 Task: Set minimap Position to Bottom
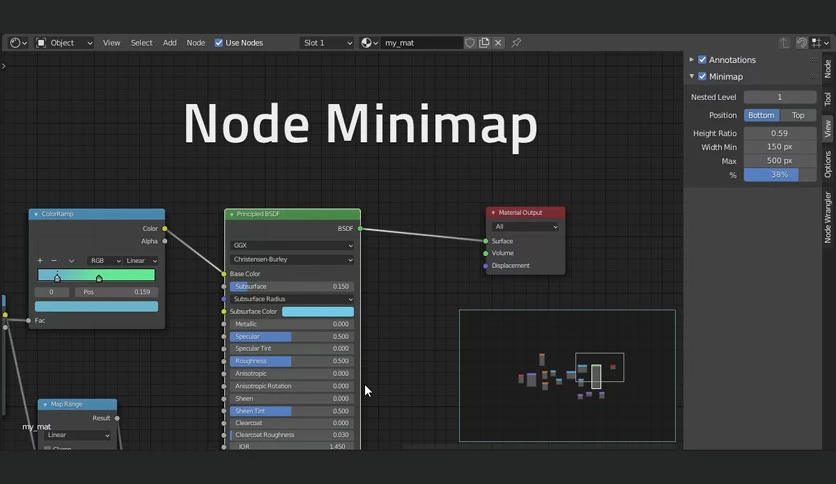click(x=761, y=115)
